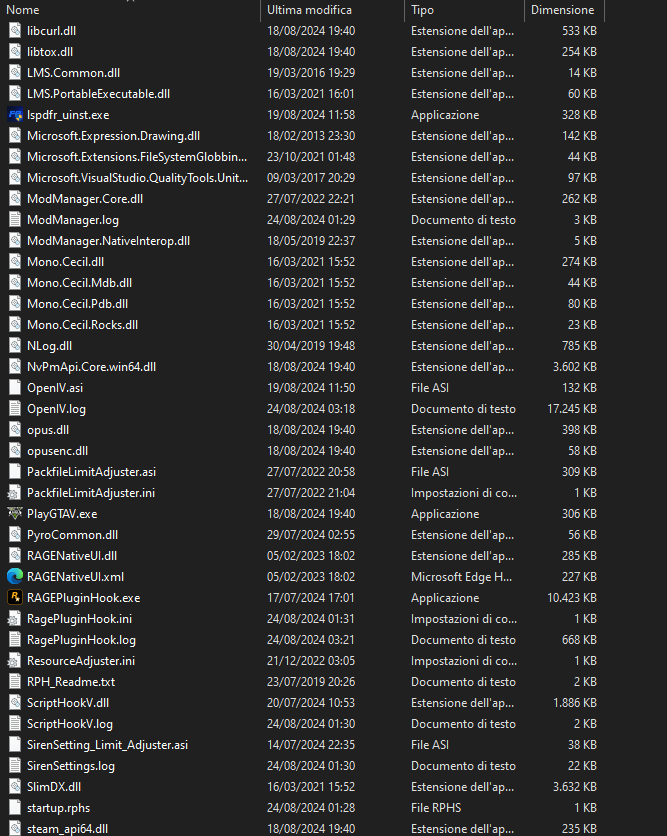
Task: Select the opusenc.dll file name
Action: coord(58,451)
